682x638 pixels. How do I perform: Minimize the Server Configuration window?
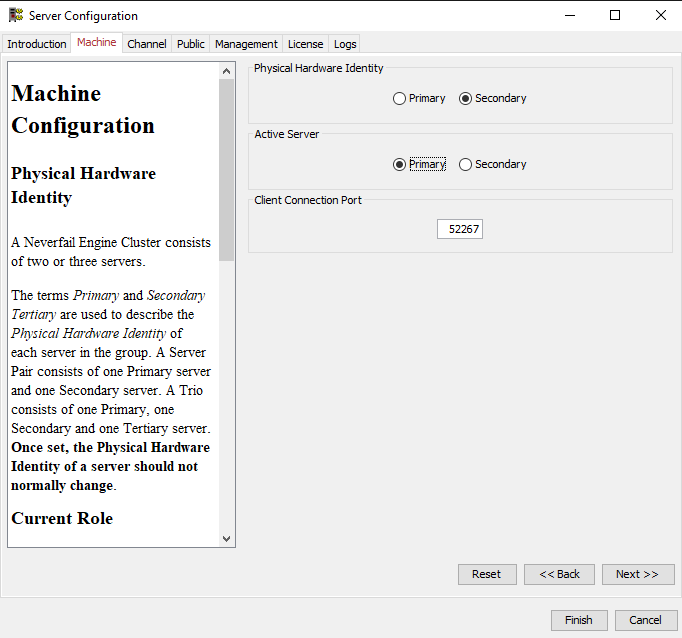click(x=570, y=16)
